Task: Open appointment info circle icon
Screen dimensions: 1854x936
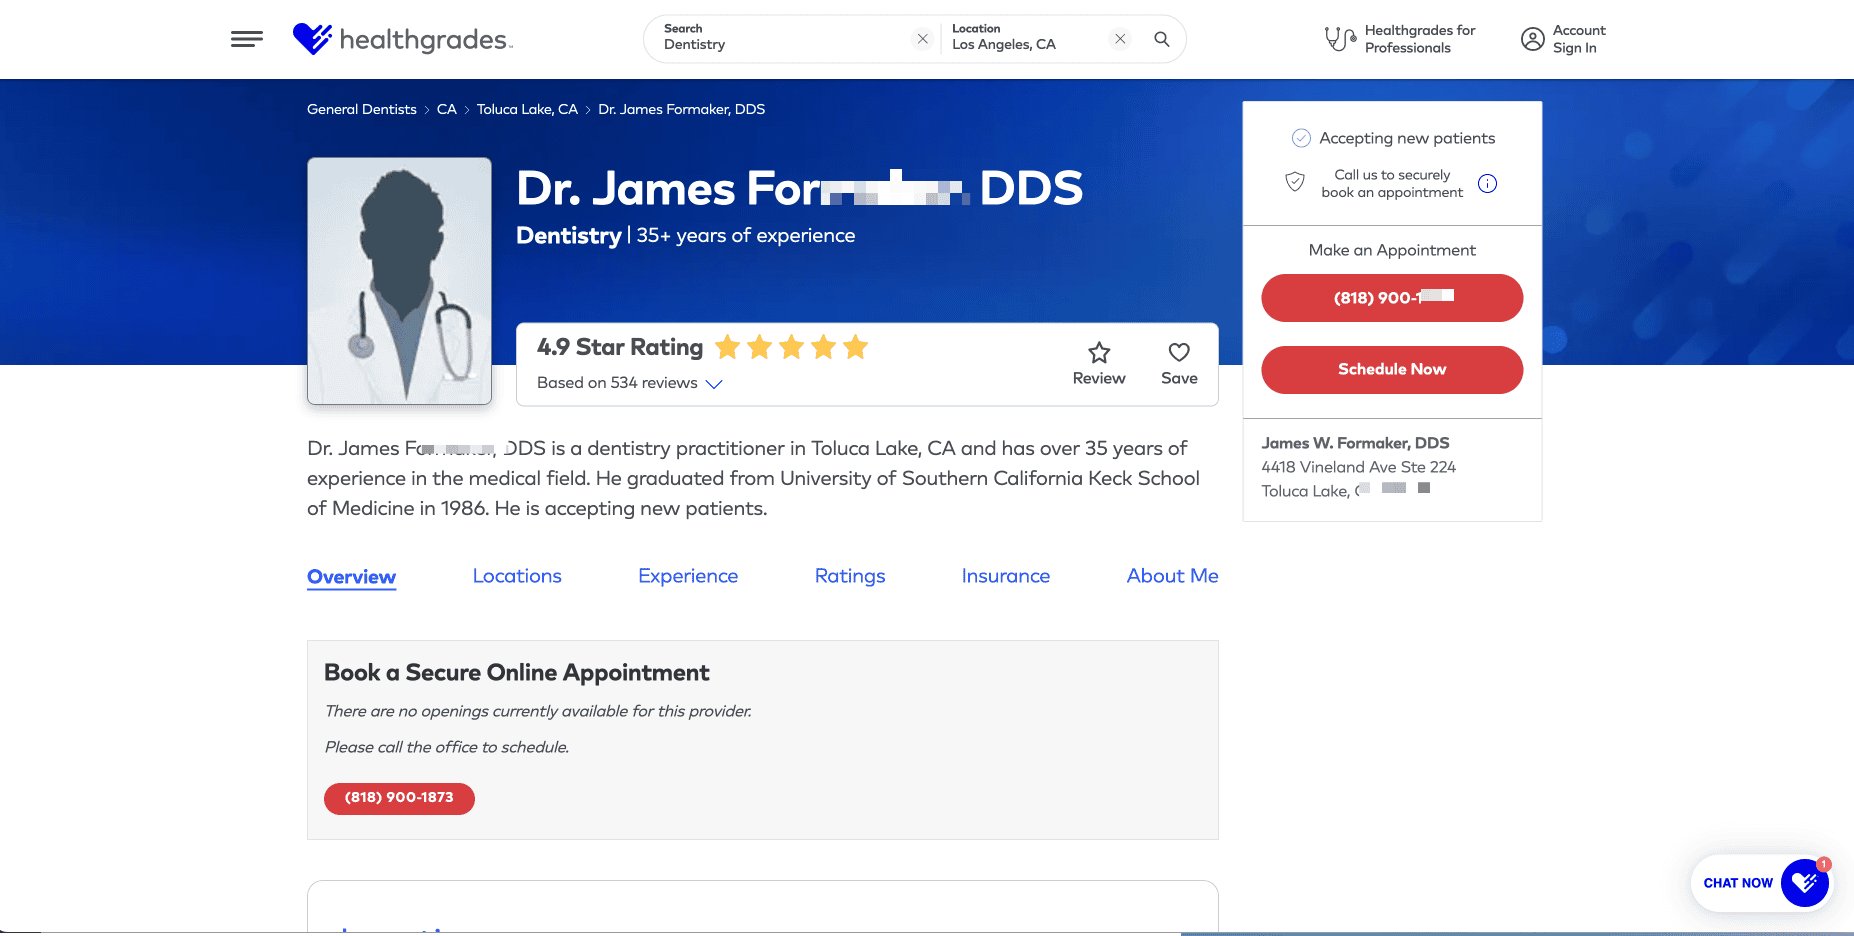Action: pos(1488,183)
